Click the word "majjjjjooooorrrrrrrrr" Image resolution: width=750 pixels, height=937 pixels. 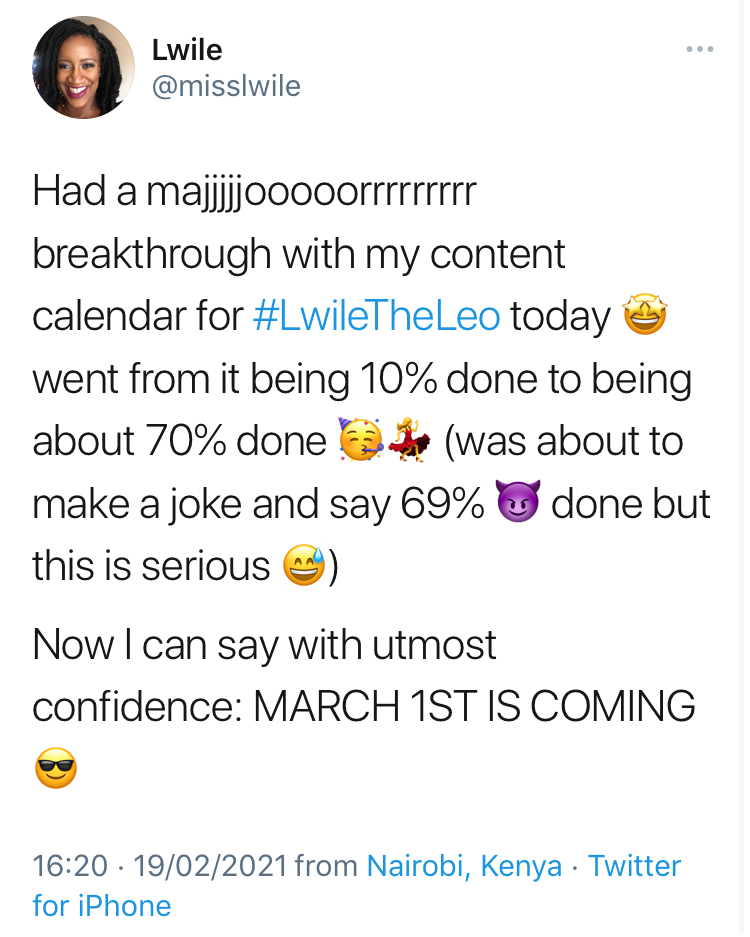[x=312, y=192]
